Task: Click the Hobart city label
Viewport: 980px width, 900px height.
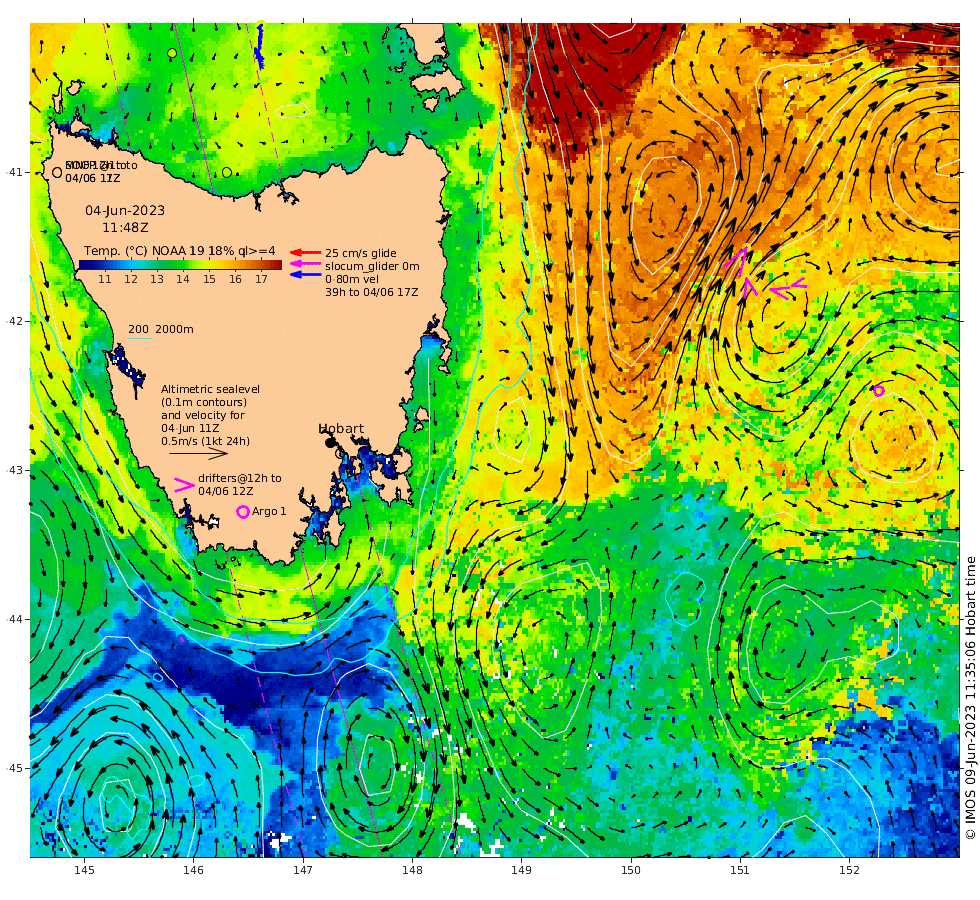Action: pos(341,428)
